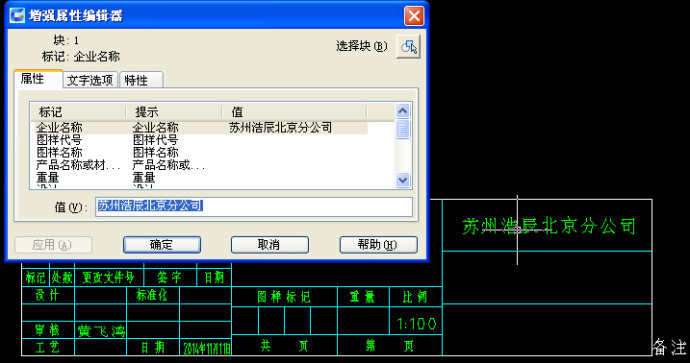Click the 重量 cell in drawing title block
690x363 pixels.
(x=362, y=297)
